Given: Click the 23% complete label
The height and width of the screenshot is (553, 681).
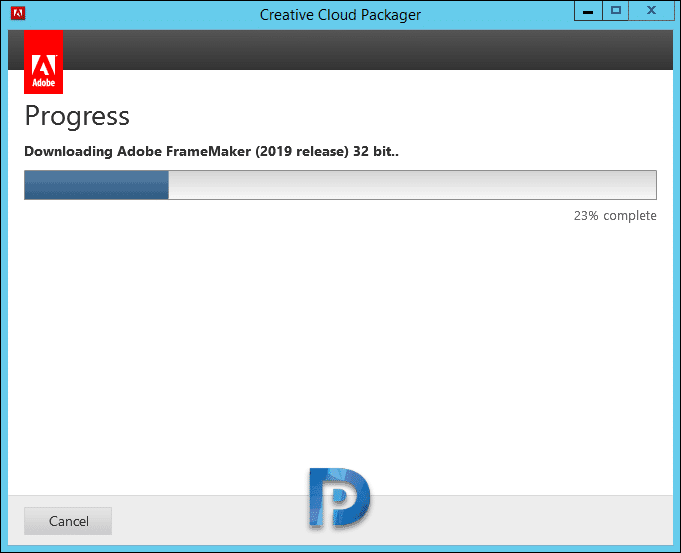Looking at the screenshot, I should tap(615, 215).
